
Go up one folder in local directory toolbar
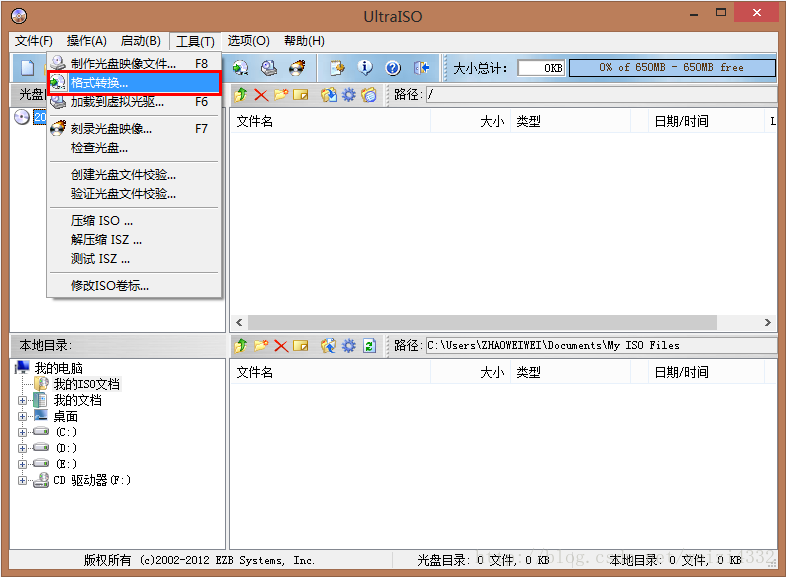(x=241, y=345)
